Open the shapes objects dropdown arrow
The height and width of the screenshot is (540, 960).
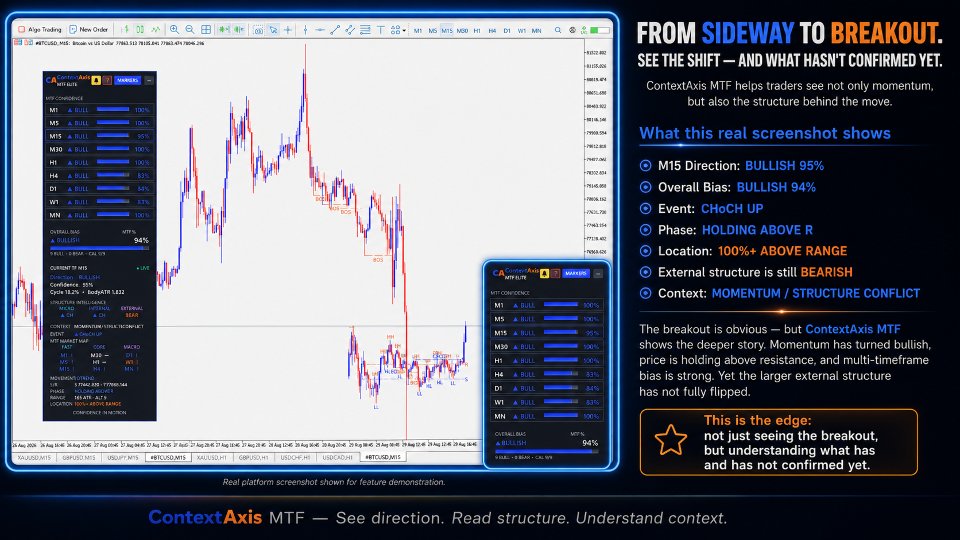tap(404, 30)
